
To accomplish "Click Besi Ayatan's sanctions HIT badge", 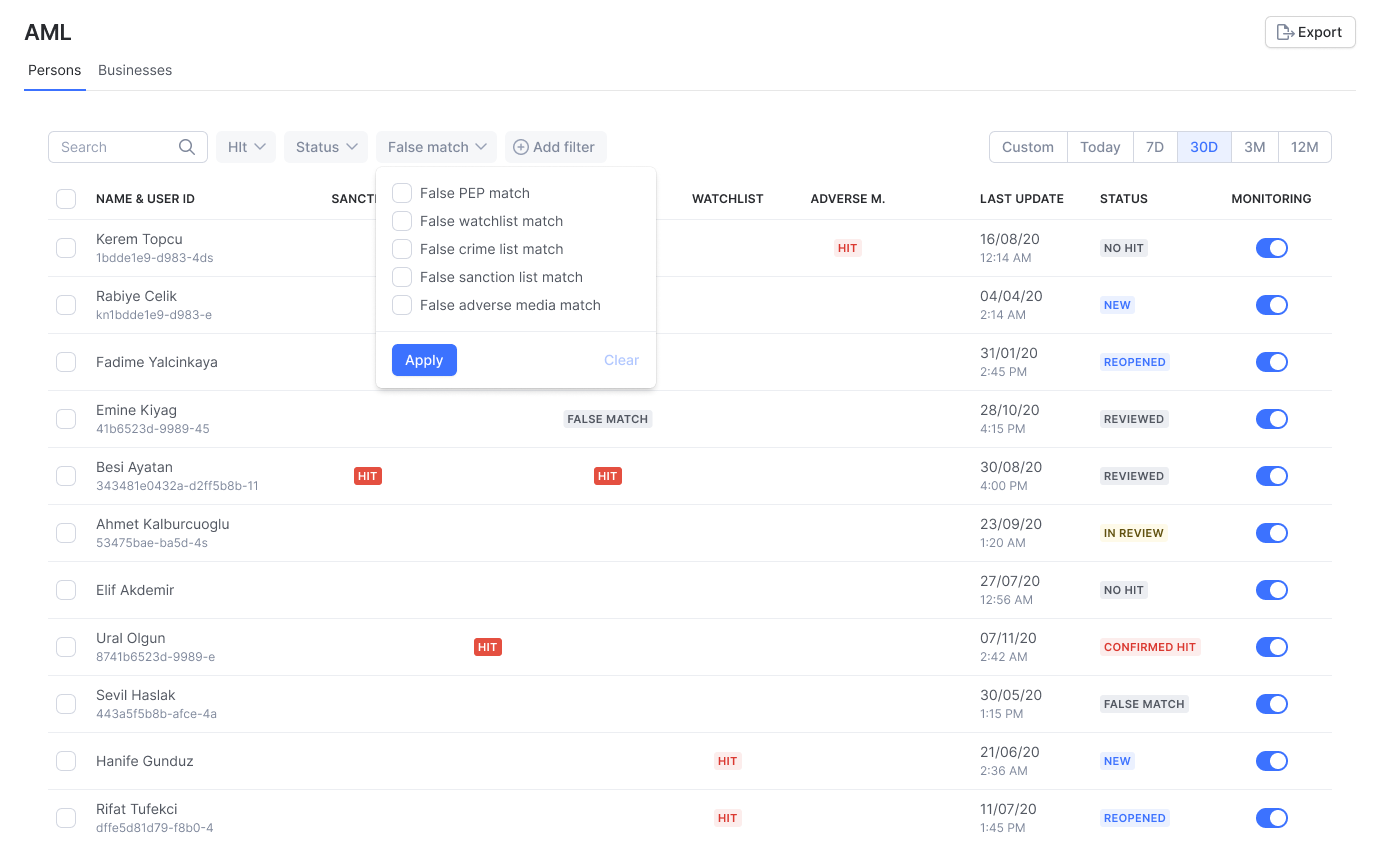I will [367, 476].
